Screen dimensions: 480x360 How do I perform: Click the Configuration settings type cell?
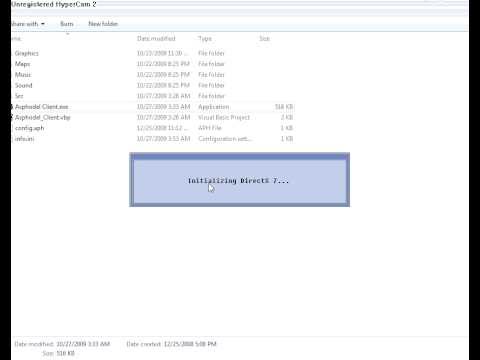tap(225, 139)
